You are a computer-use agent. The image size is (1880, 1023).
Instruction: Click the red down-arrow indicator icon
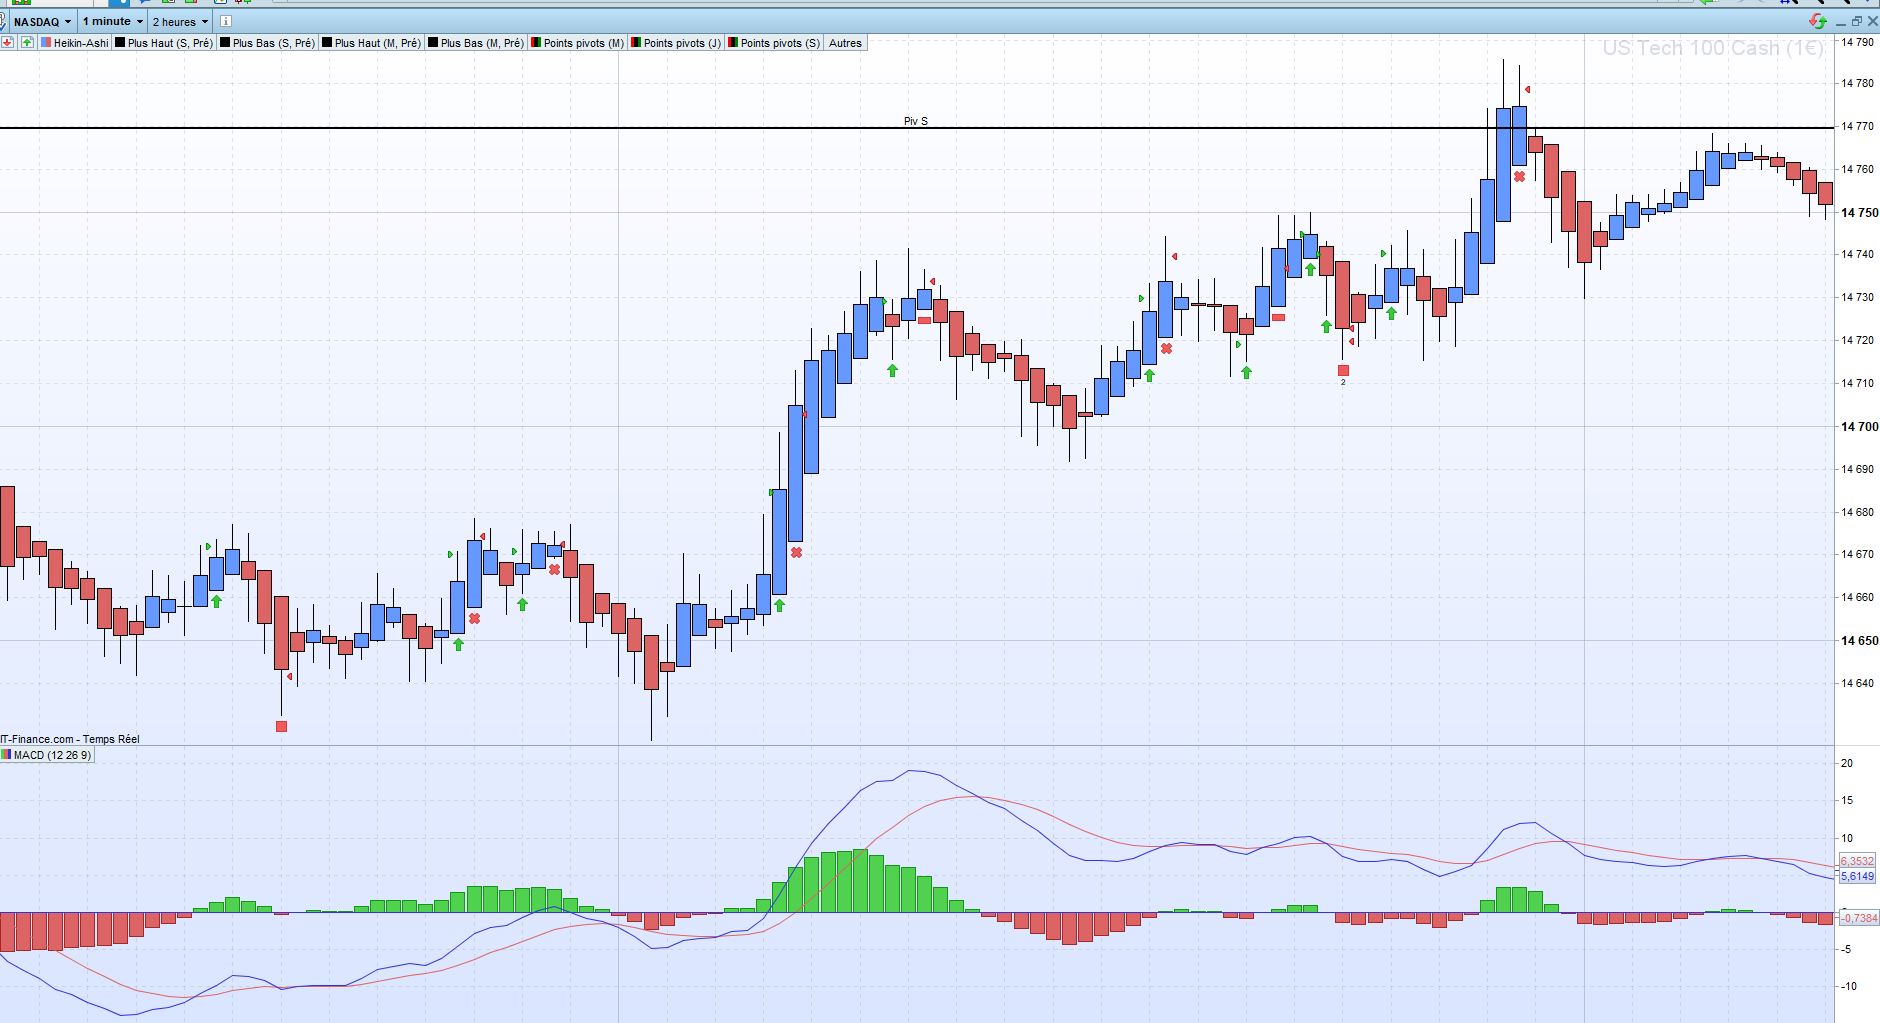(x=8, y=43)
